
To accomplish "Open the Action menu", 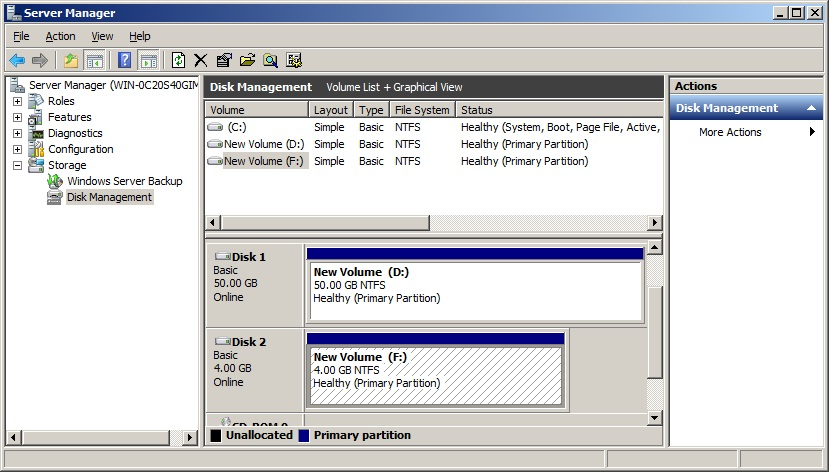I will [60, 36].
